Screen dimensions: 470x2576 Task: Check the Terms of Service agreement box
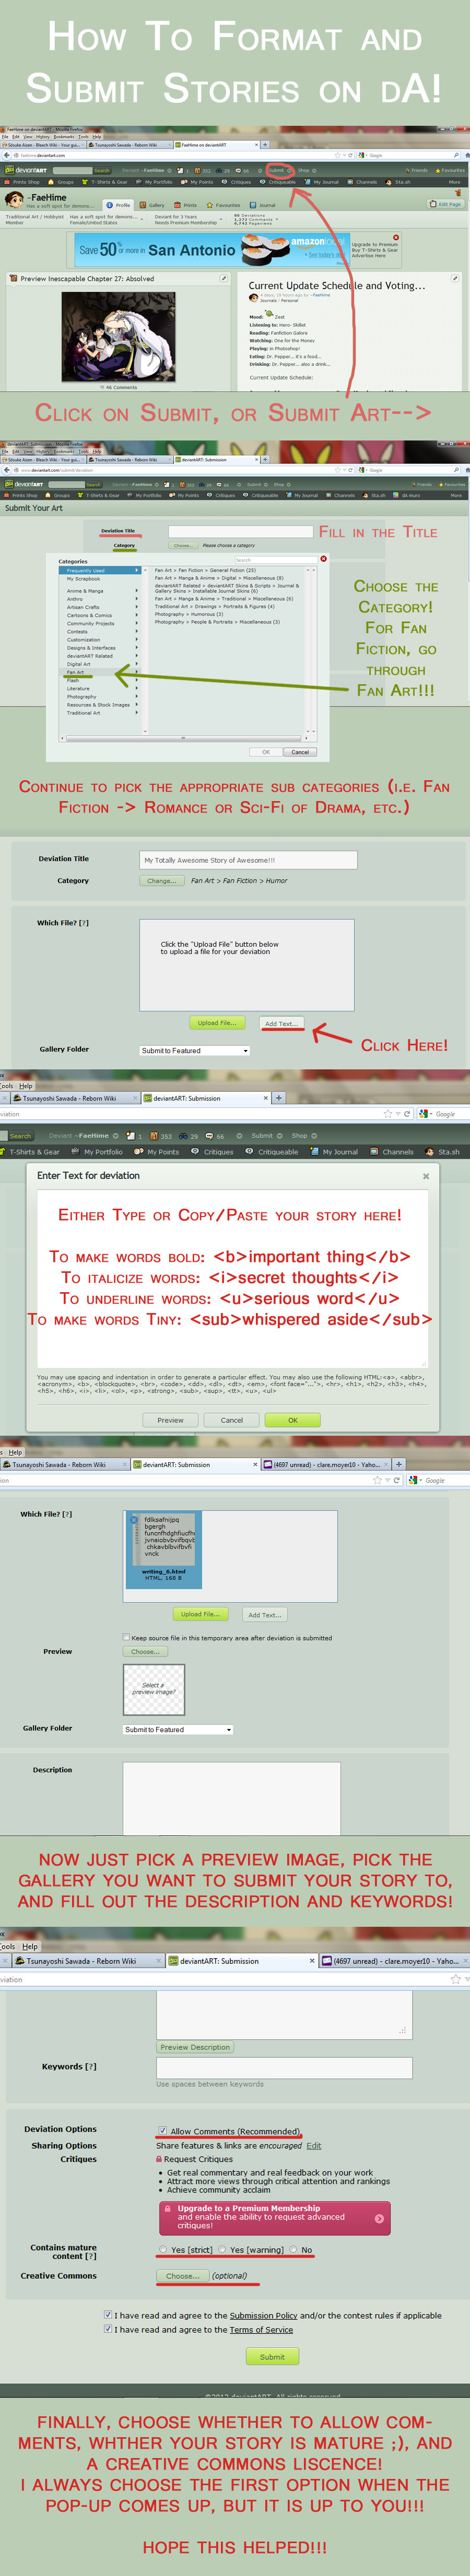pyautogui.click(x=108, y=2329)
